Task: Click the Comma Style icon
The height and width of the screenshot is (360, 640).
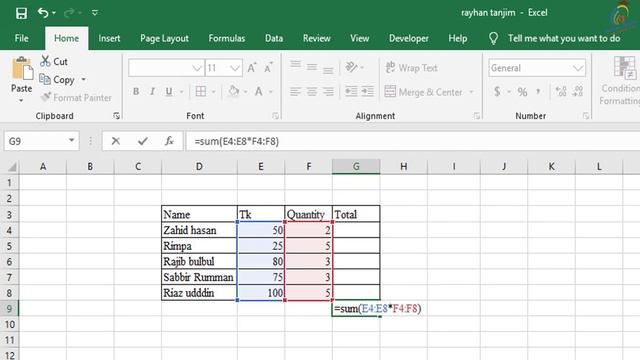Action: pyautogui.click(x=538, y=91)
